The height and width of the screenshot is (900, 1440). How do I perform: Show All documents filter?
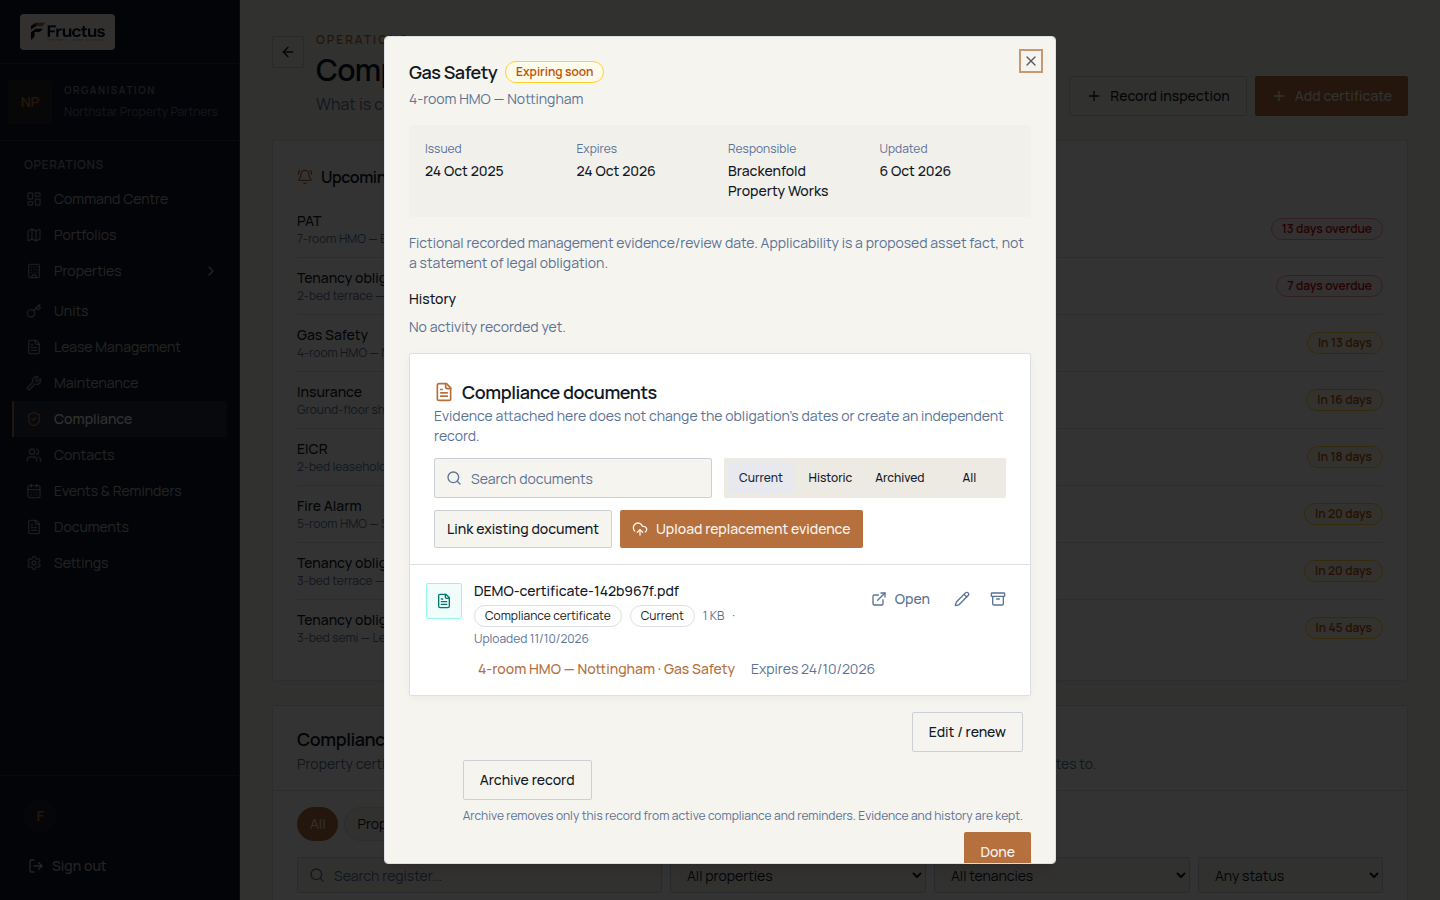969,478
